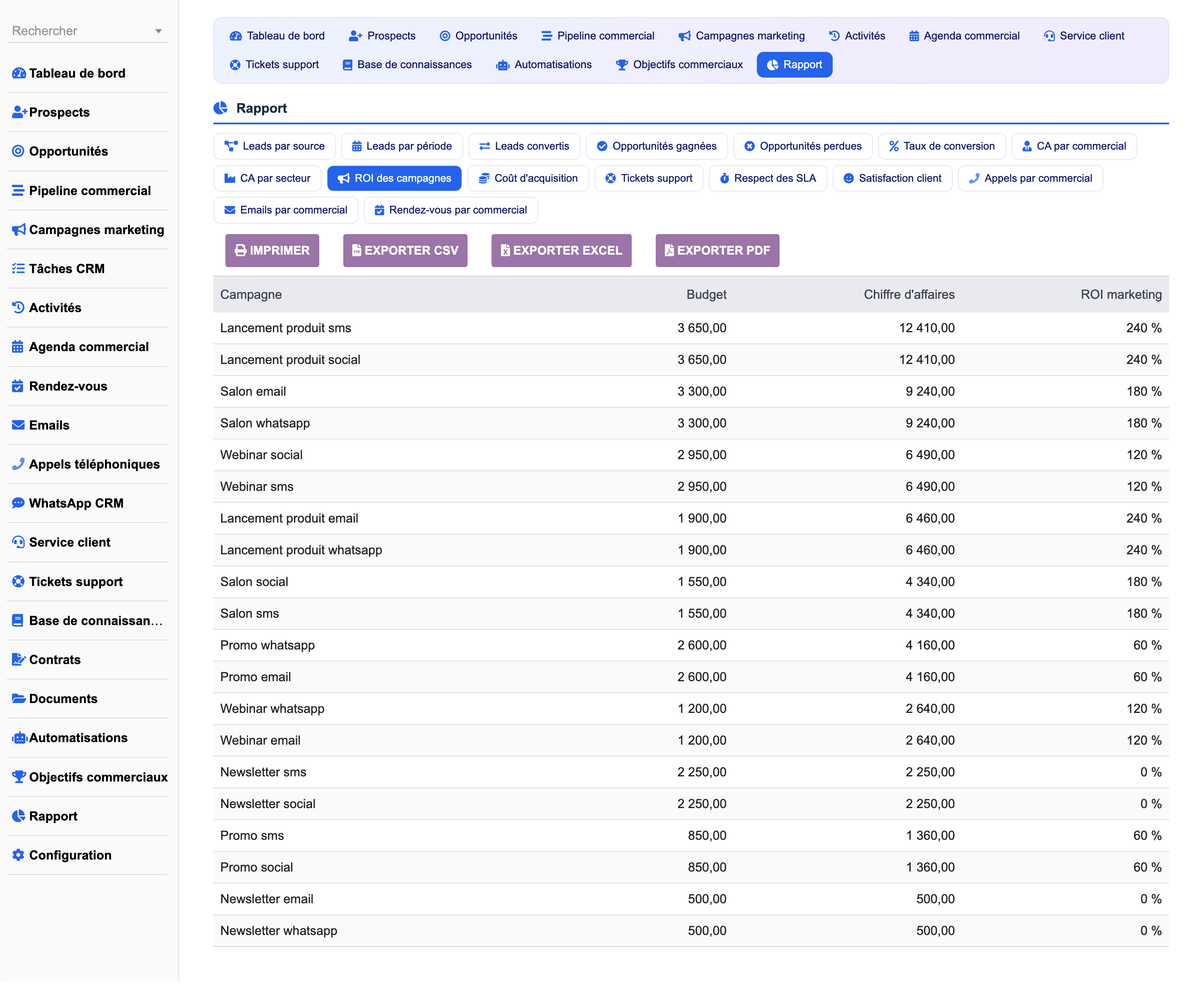Show the Emails par commercial report
1200x998 pixels.
coord(285,210)
